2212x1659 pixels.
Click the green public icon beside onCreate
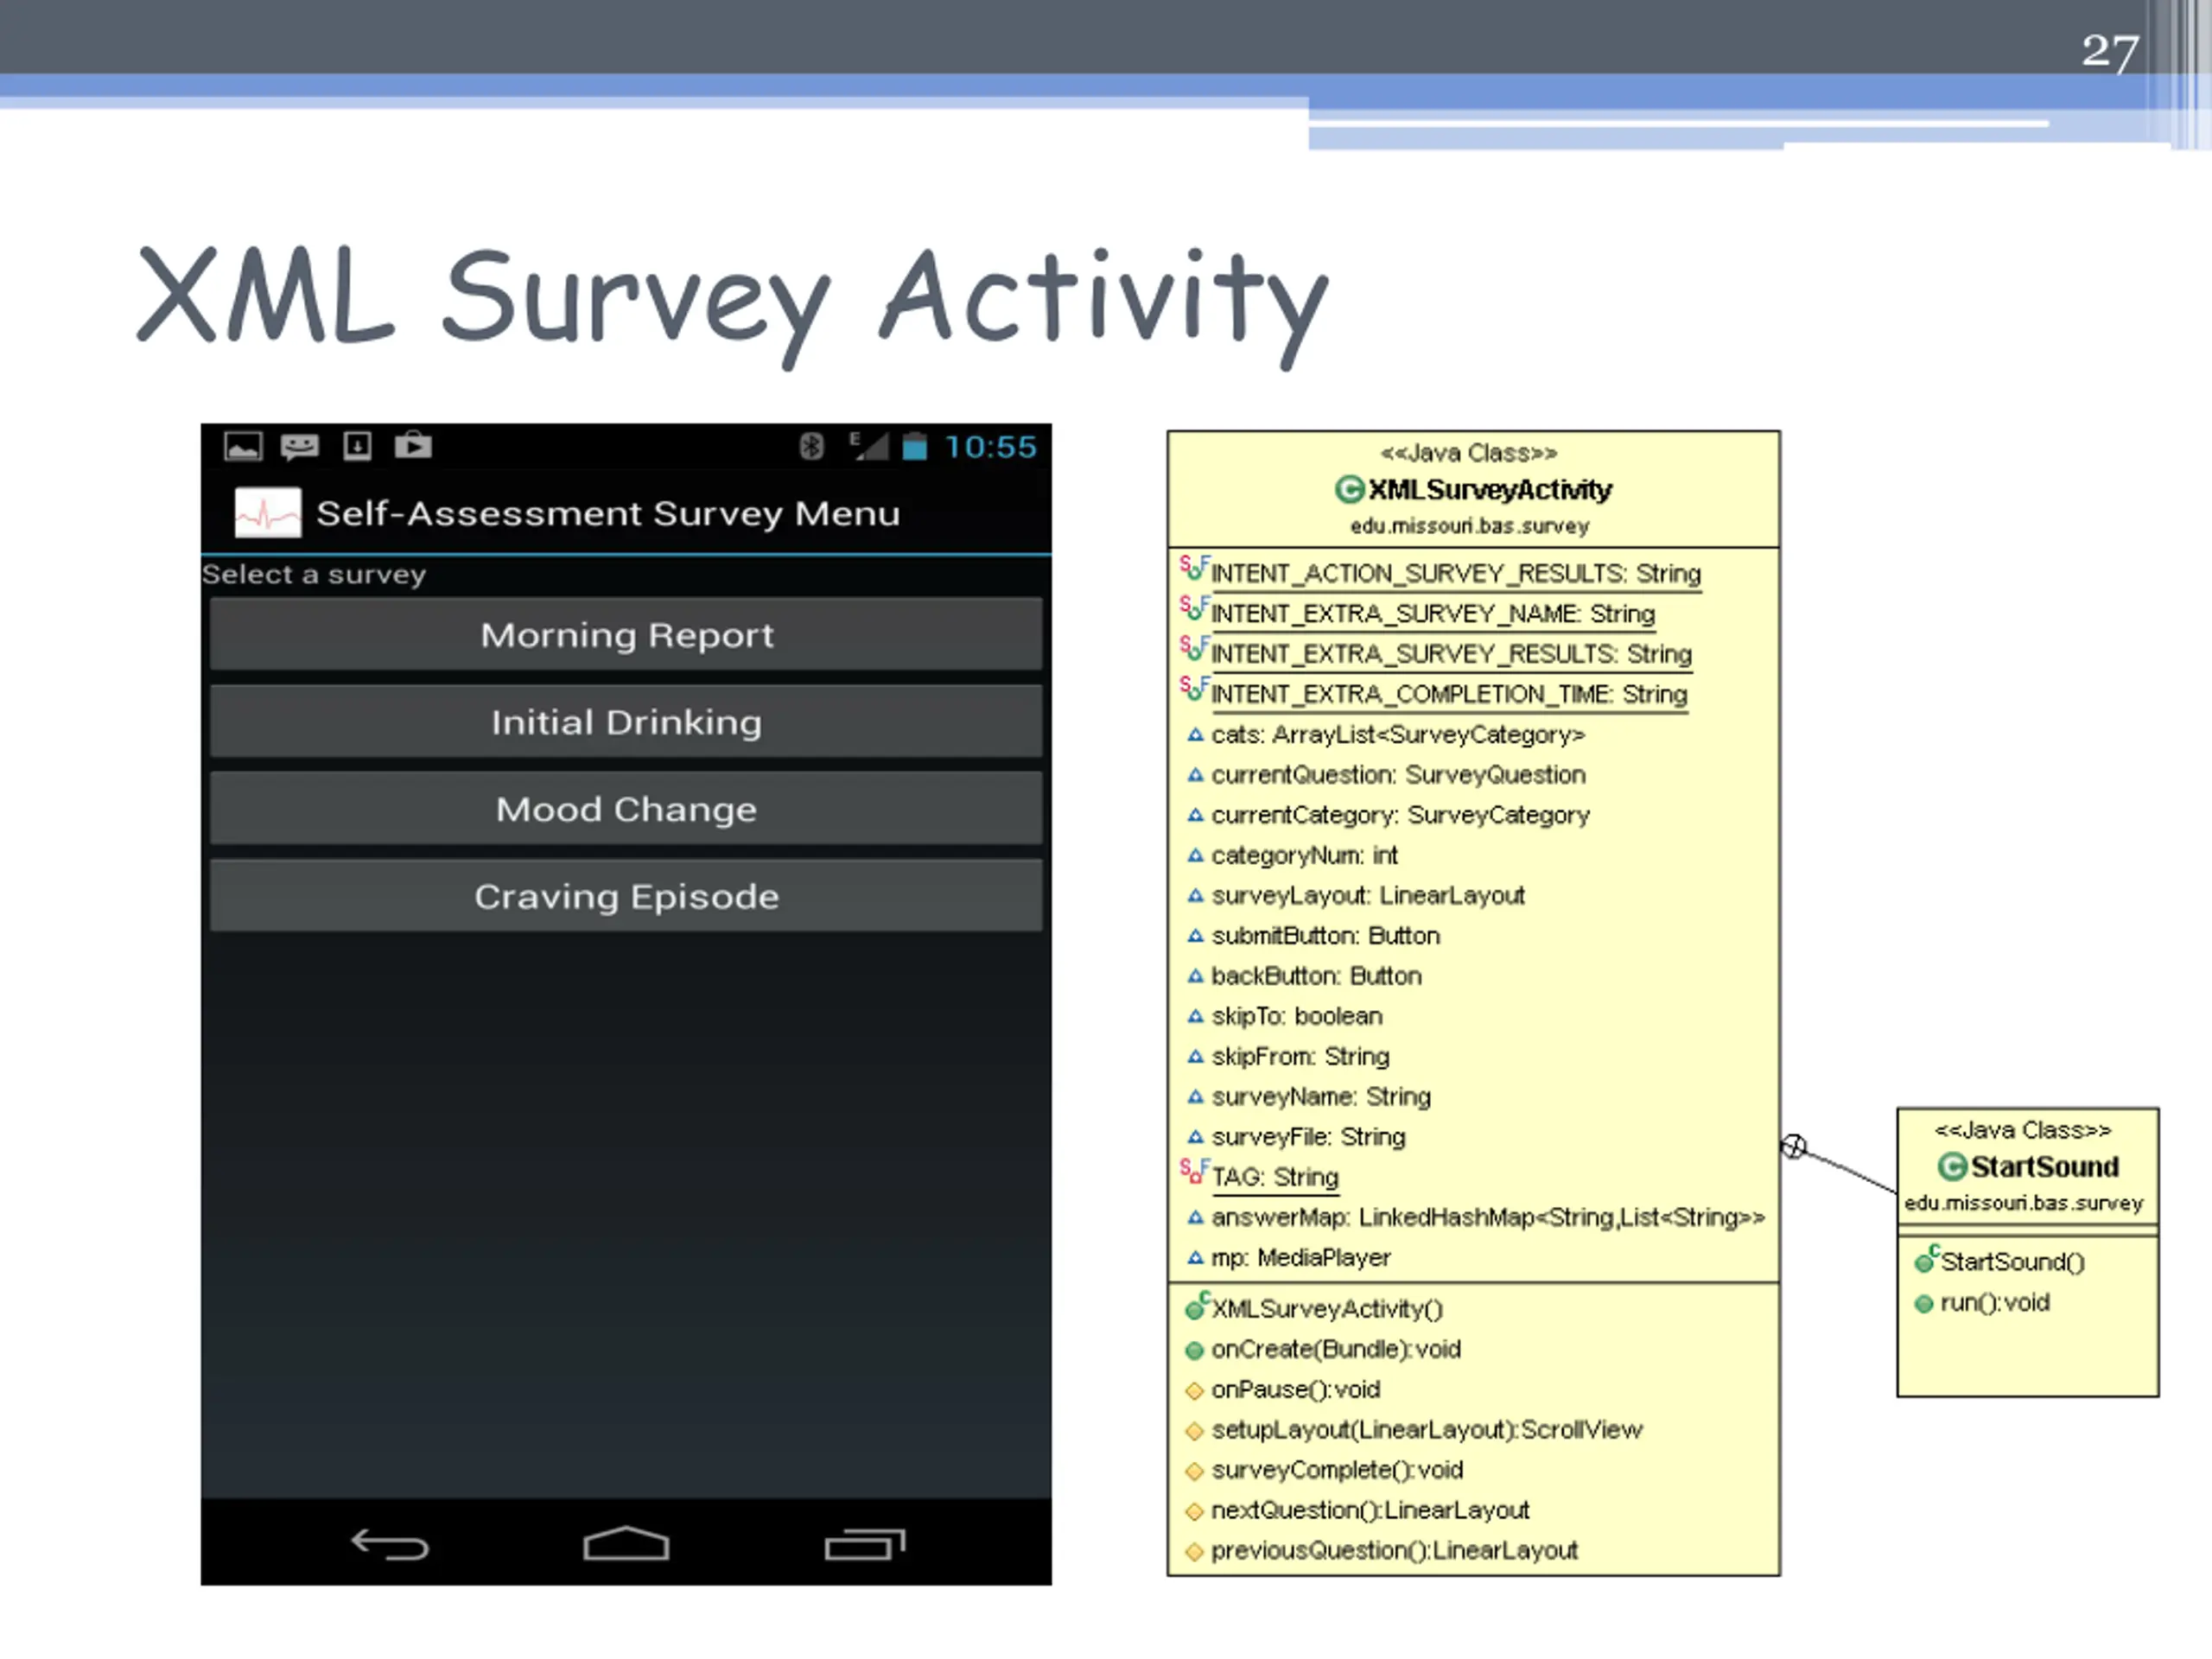pos(1194,1351)
